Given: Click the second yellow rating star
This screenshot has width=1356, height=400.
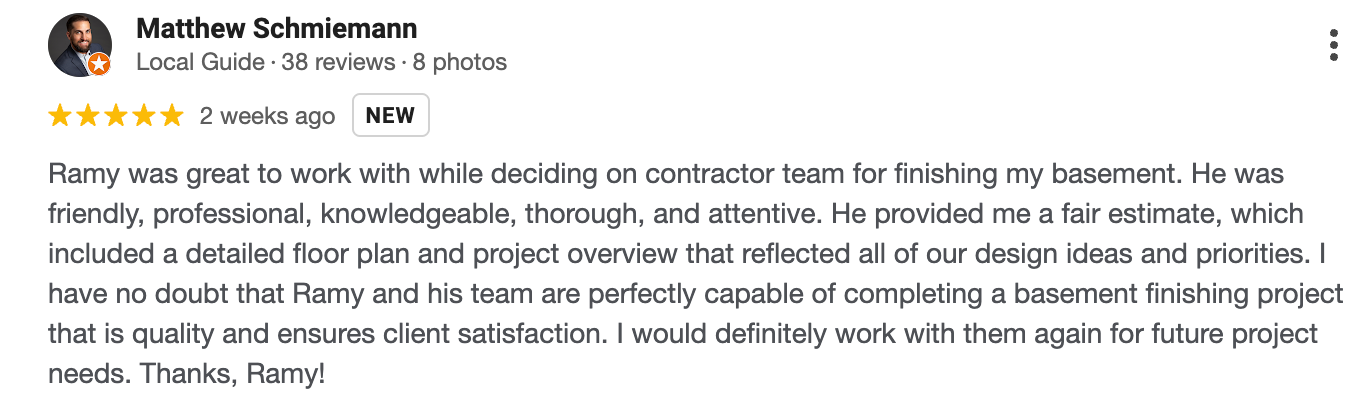Looking at the screenshot, I should (x=88, y=116).
